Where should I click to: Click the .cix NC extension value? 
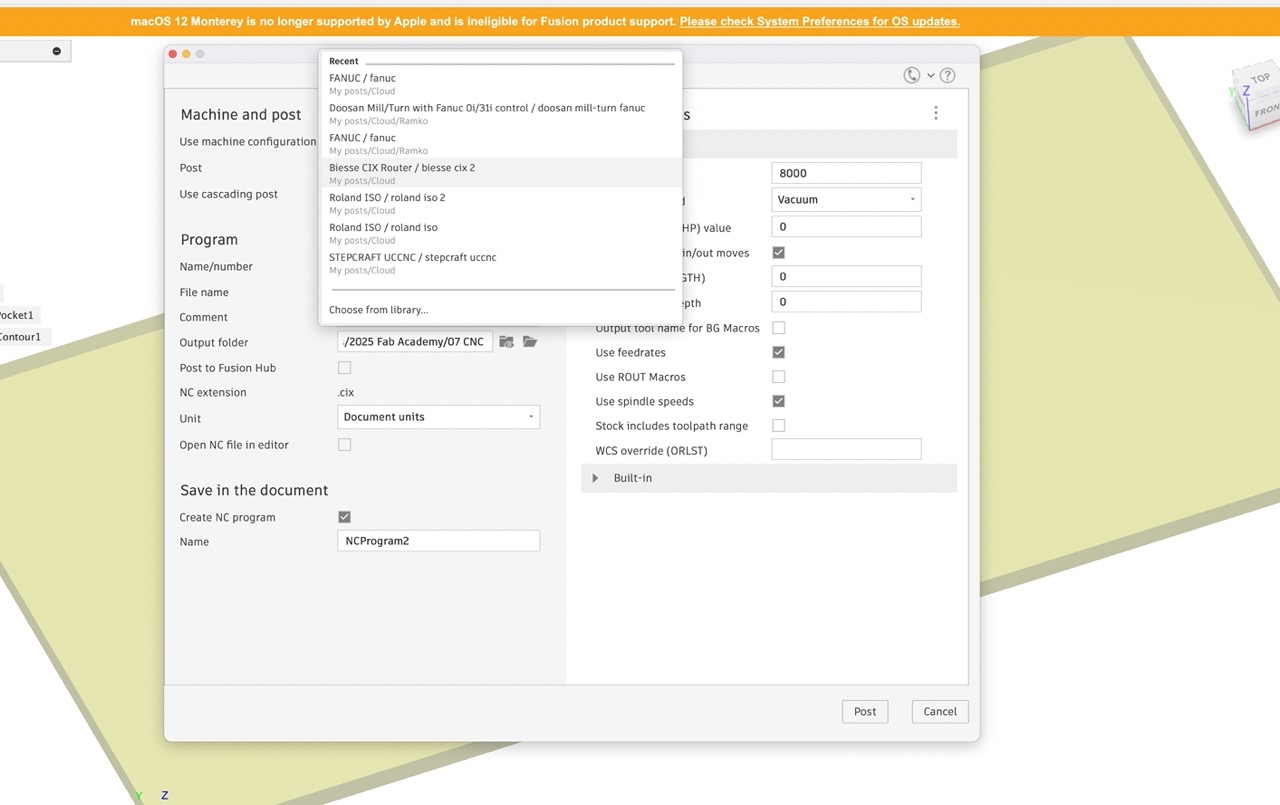tap(345, 393)
